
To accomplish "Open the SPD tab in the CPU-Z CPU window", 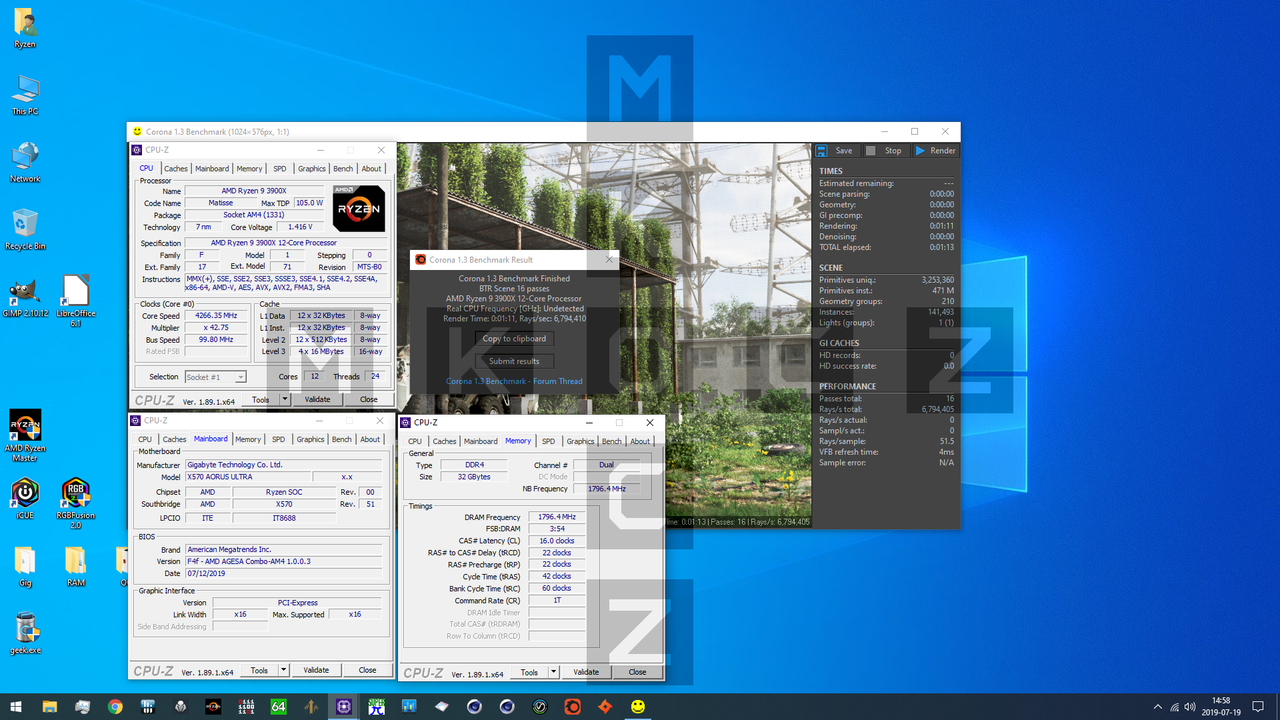I will 280,169.
